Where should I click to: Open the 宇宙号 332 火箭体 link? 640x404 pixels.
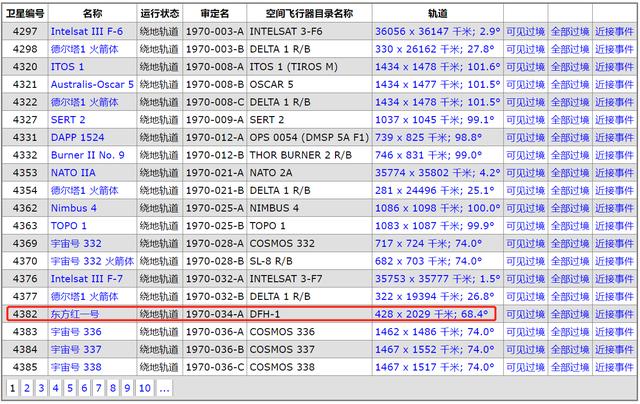(x=92, y=261)
